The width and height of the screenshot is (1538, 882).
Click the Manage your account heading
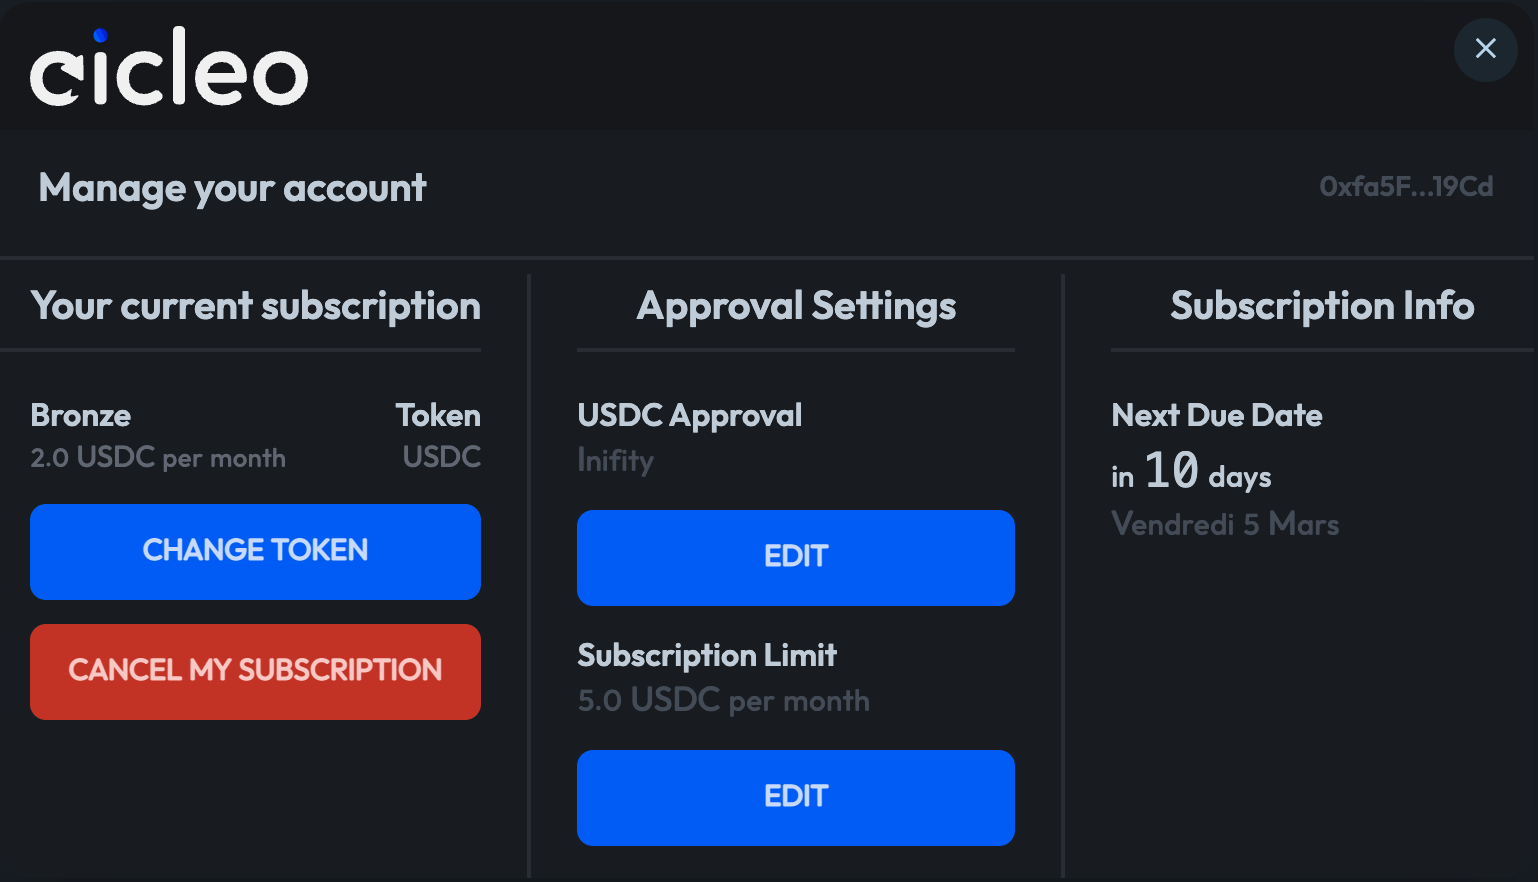click(x=232, y=188)
